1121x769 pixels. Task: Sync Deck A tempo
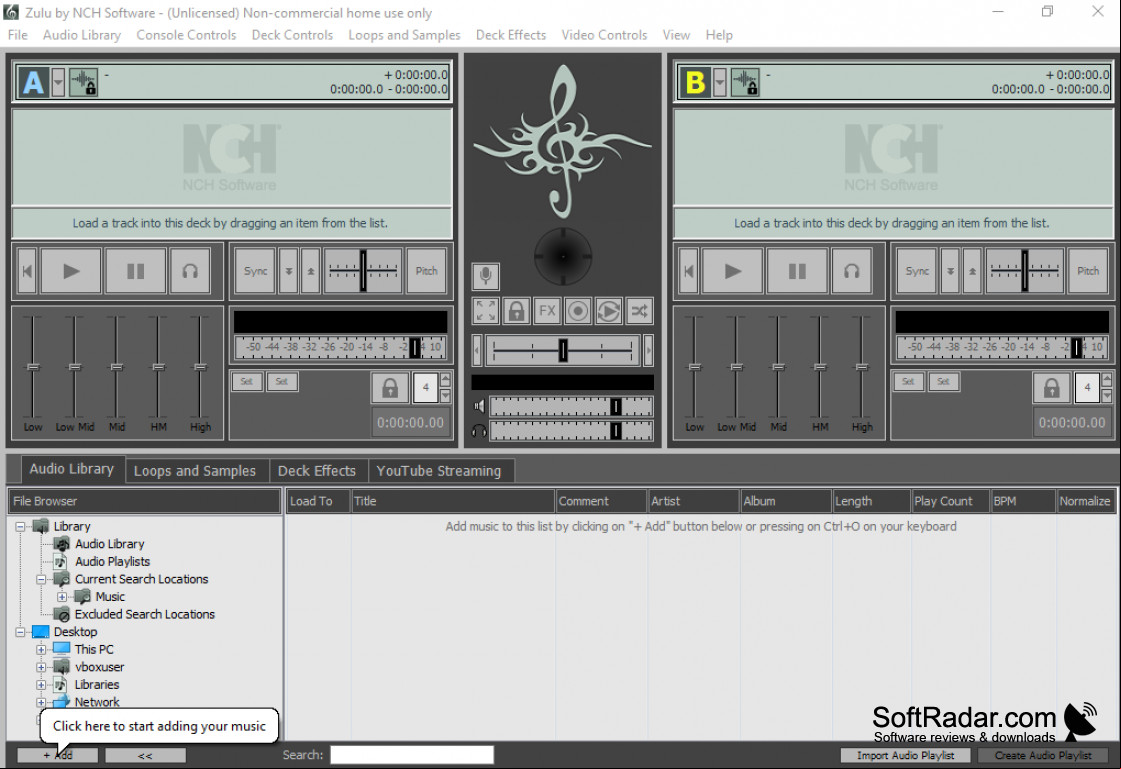click(x=255, y=271)
